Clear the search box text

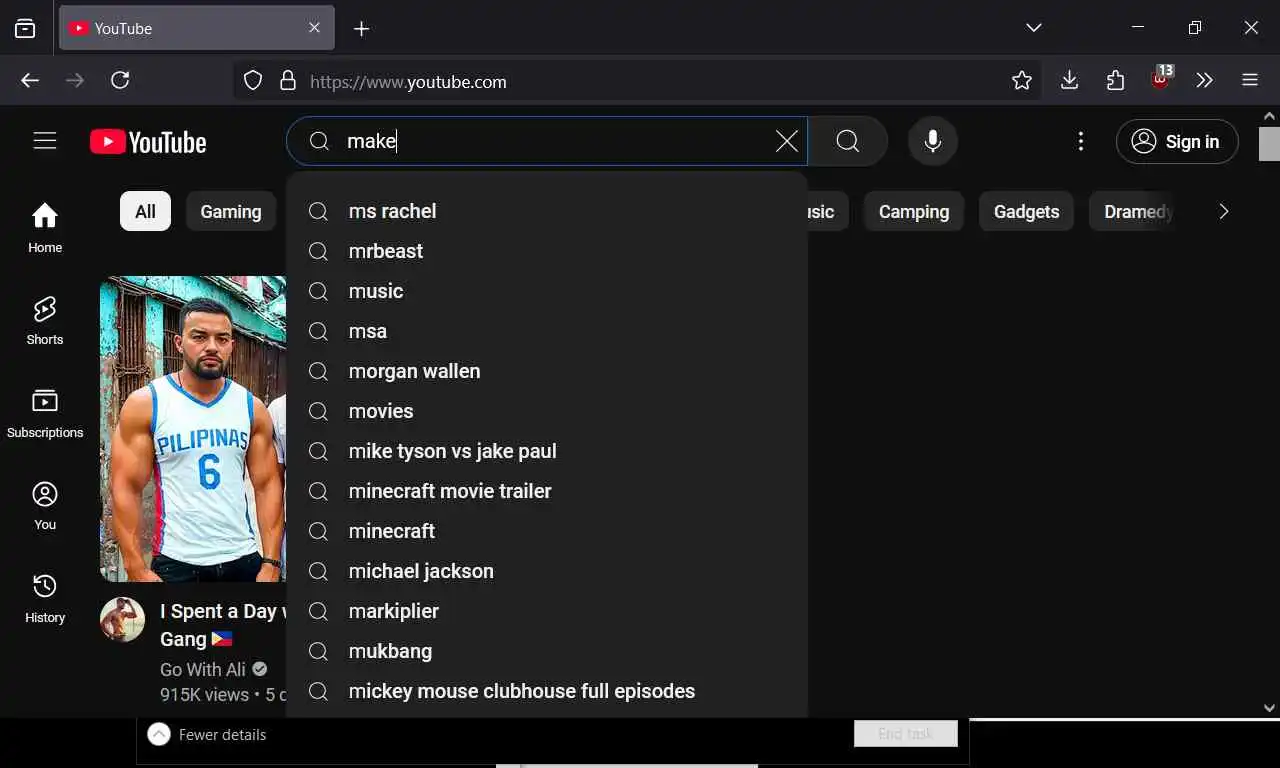[x=787, y=141]
